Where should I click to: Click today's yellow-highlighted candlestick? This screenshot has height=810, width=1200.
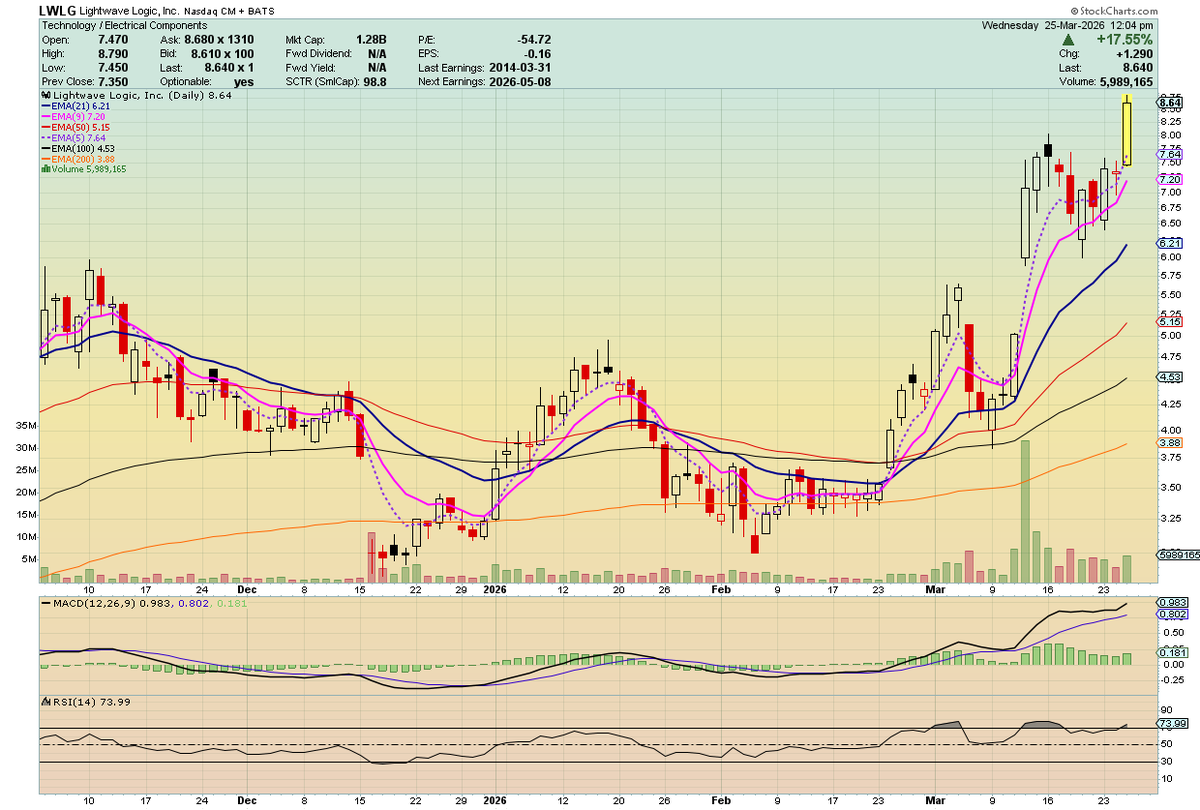click(x=1126, y=130)
